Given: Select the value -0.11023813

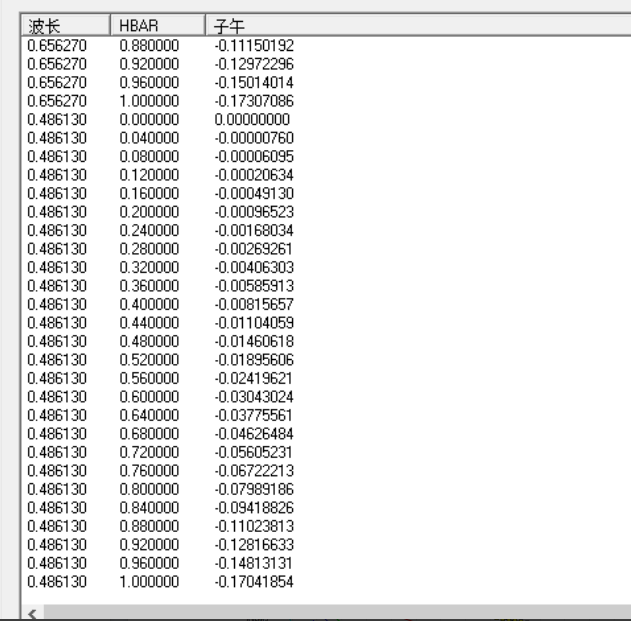Looking at the screenshot, I should coord(254,526).
